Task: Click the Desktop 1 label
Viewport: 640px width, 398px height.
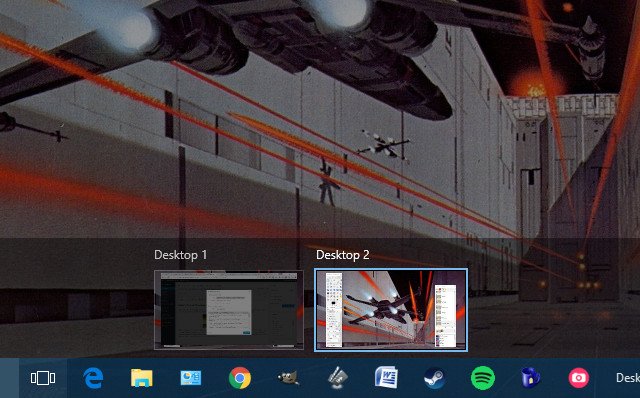Action: pyautogui.click(x=180, y=255)
